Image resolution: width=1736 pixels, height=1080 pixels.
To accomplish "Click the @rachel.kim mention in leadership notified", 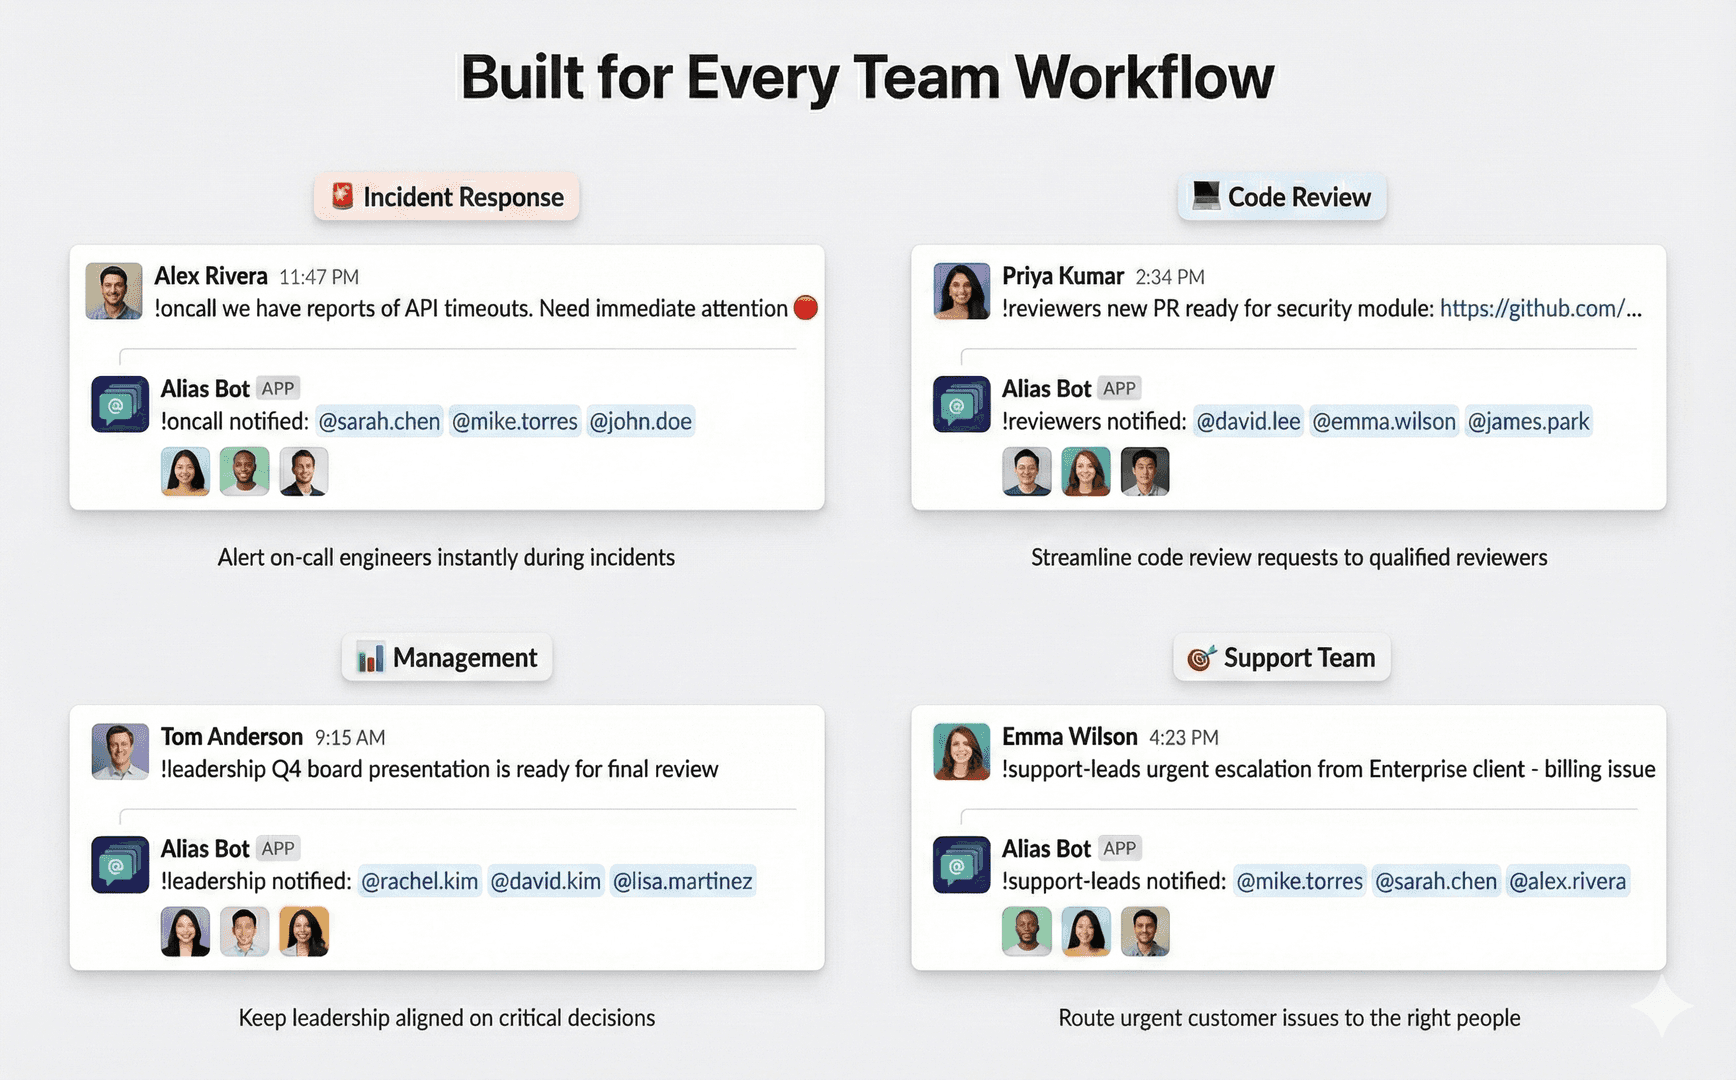I will [419, 882].
